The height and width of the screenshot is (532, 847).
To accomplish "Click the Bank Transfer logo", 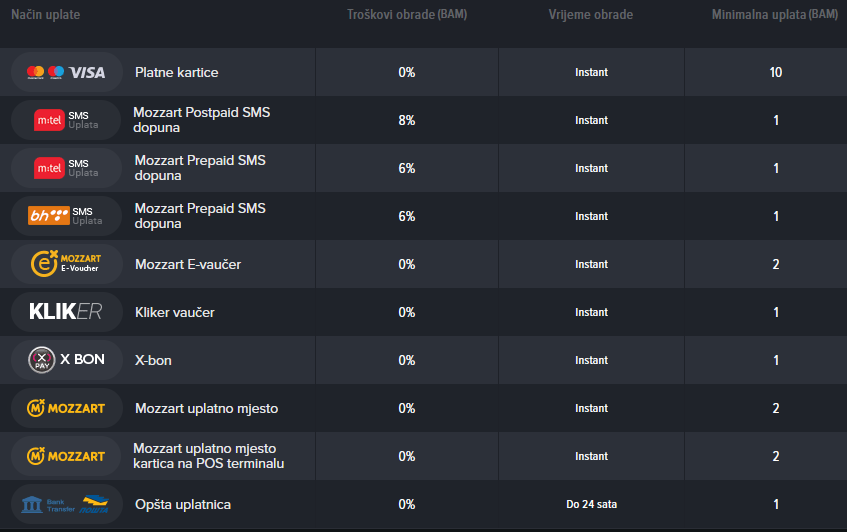I will click(x=66, y=504).
